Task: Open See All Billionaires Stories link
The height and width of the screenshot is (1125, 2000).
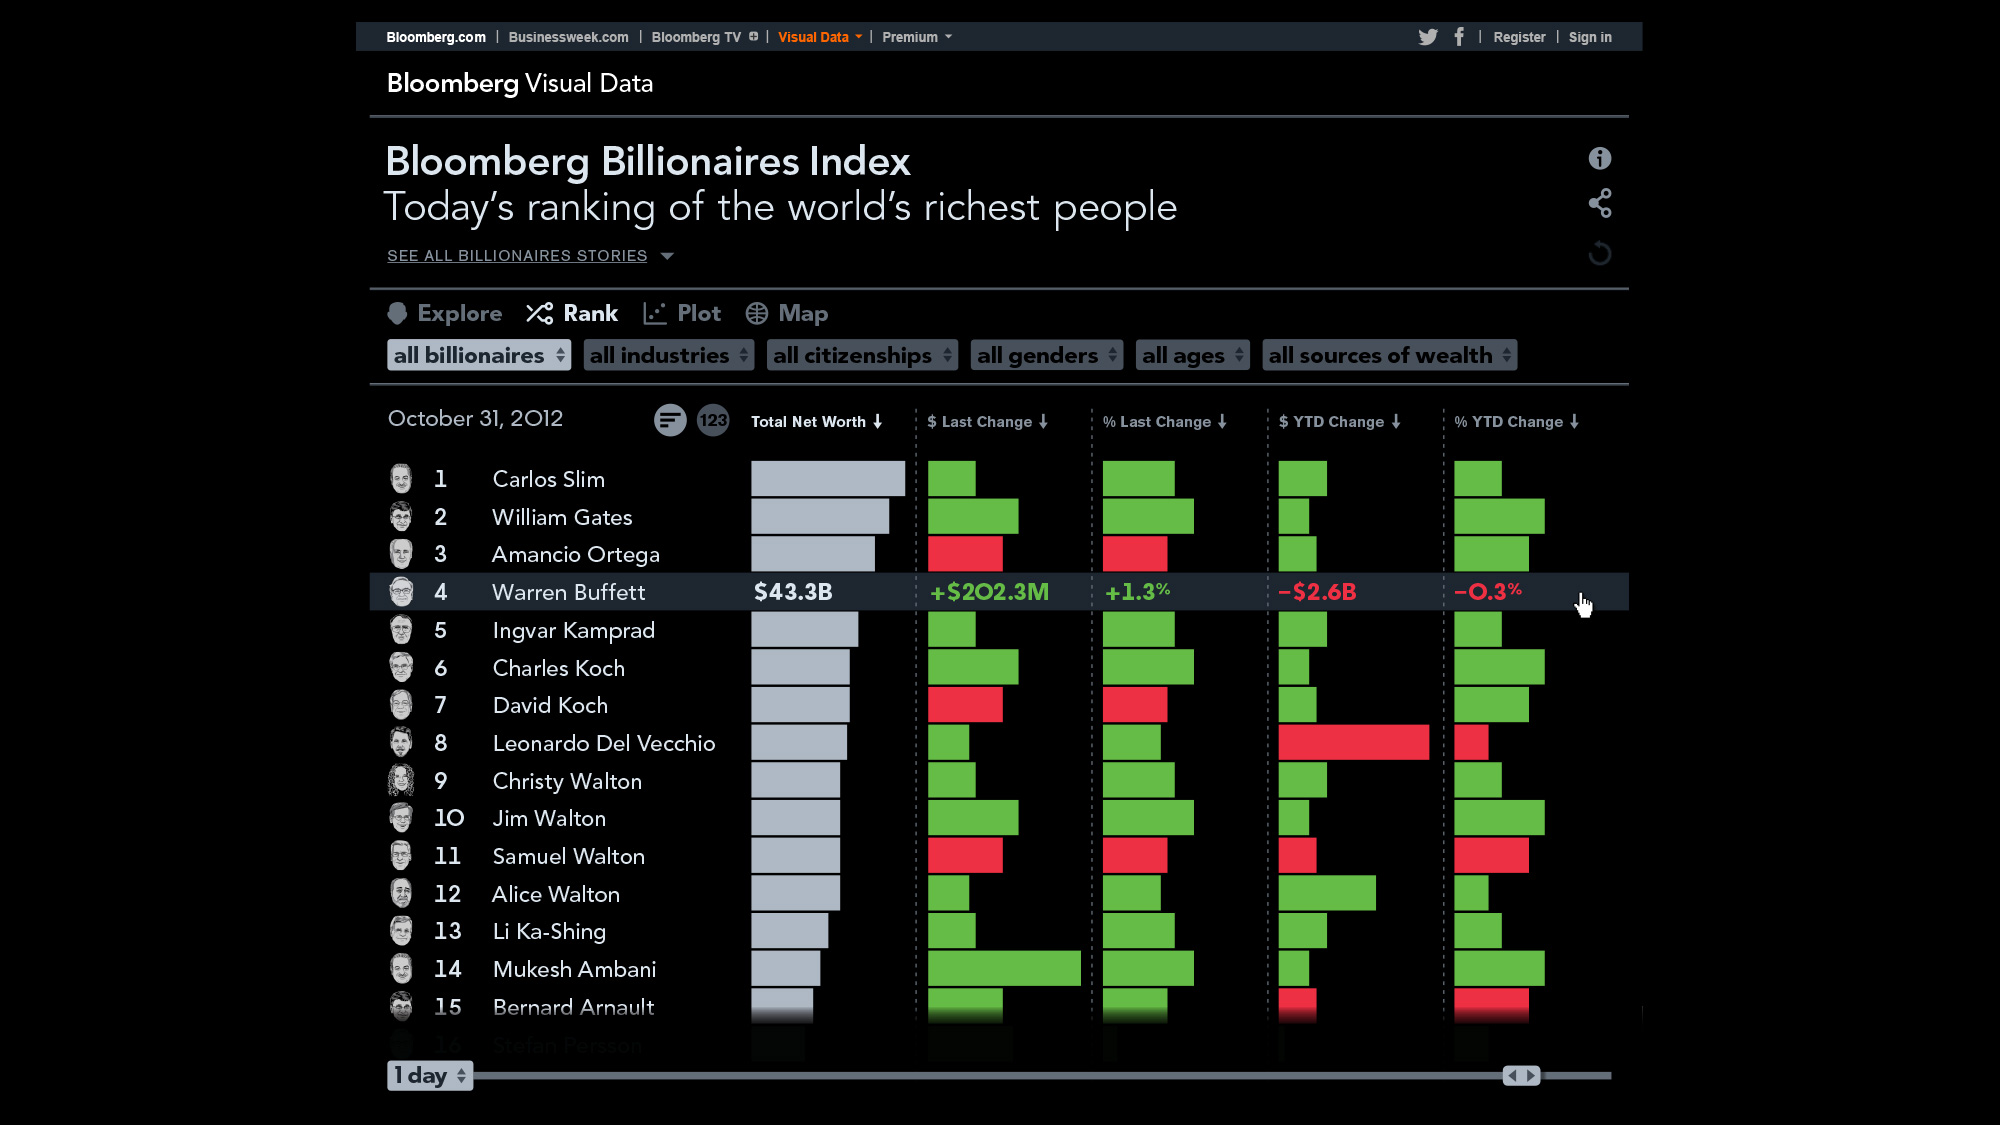Action: 517,256
